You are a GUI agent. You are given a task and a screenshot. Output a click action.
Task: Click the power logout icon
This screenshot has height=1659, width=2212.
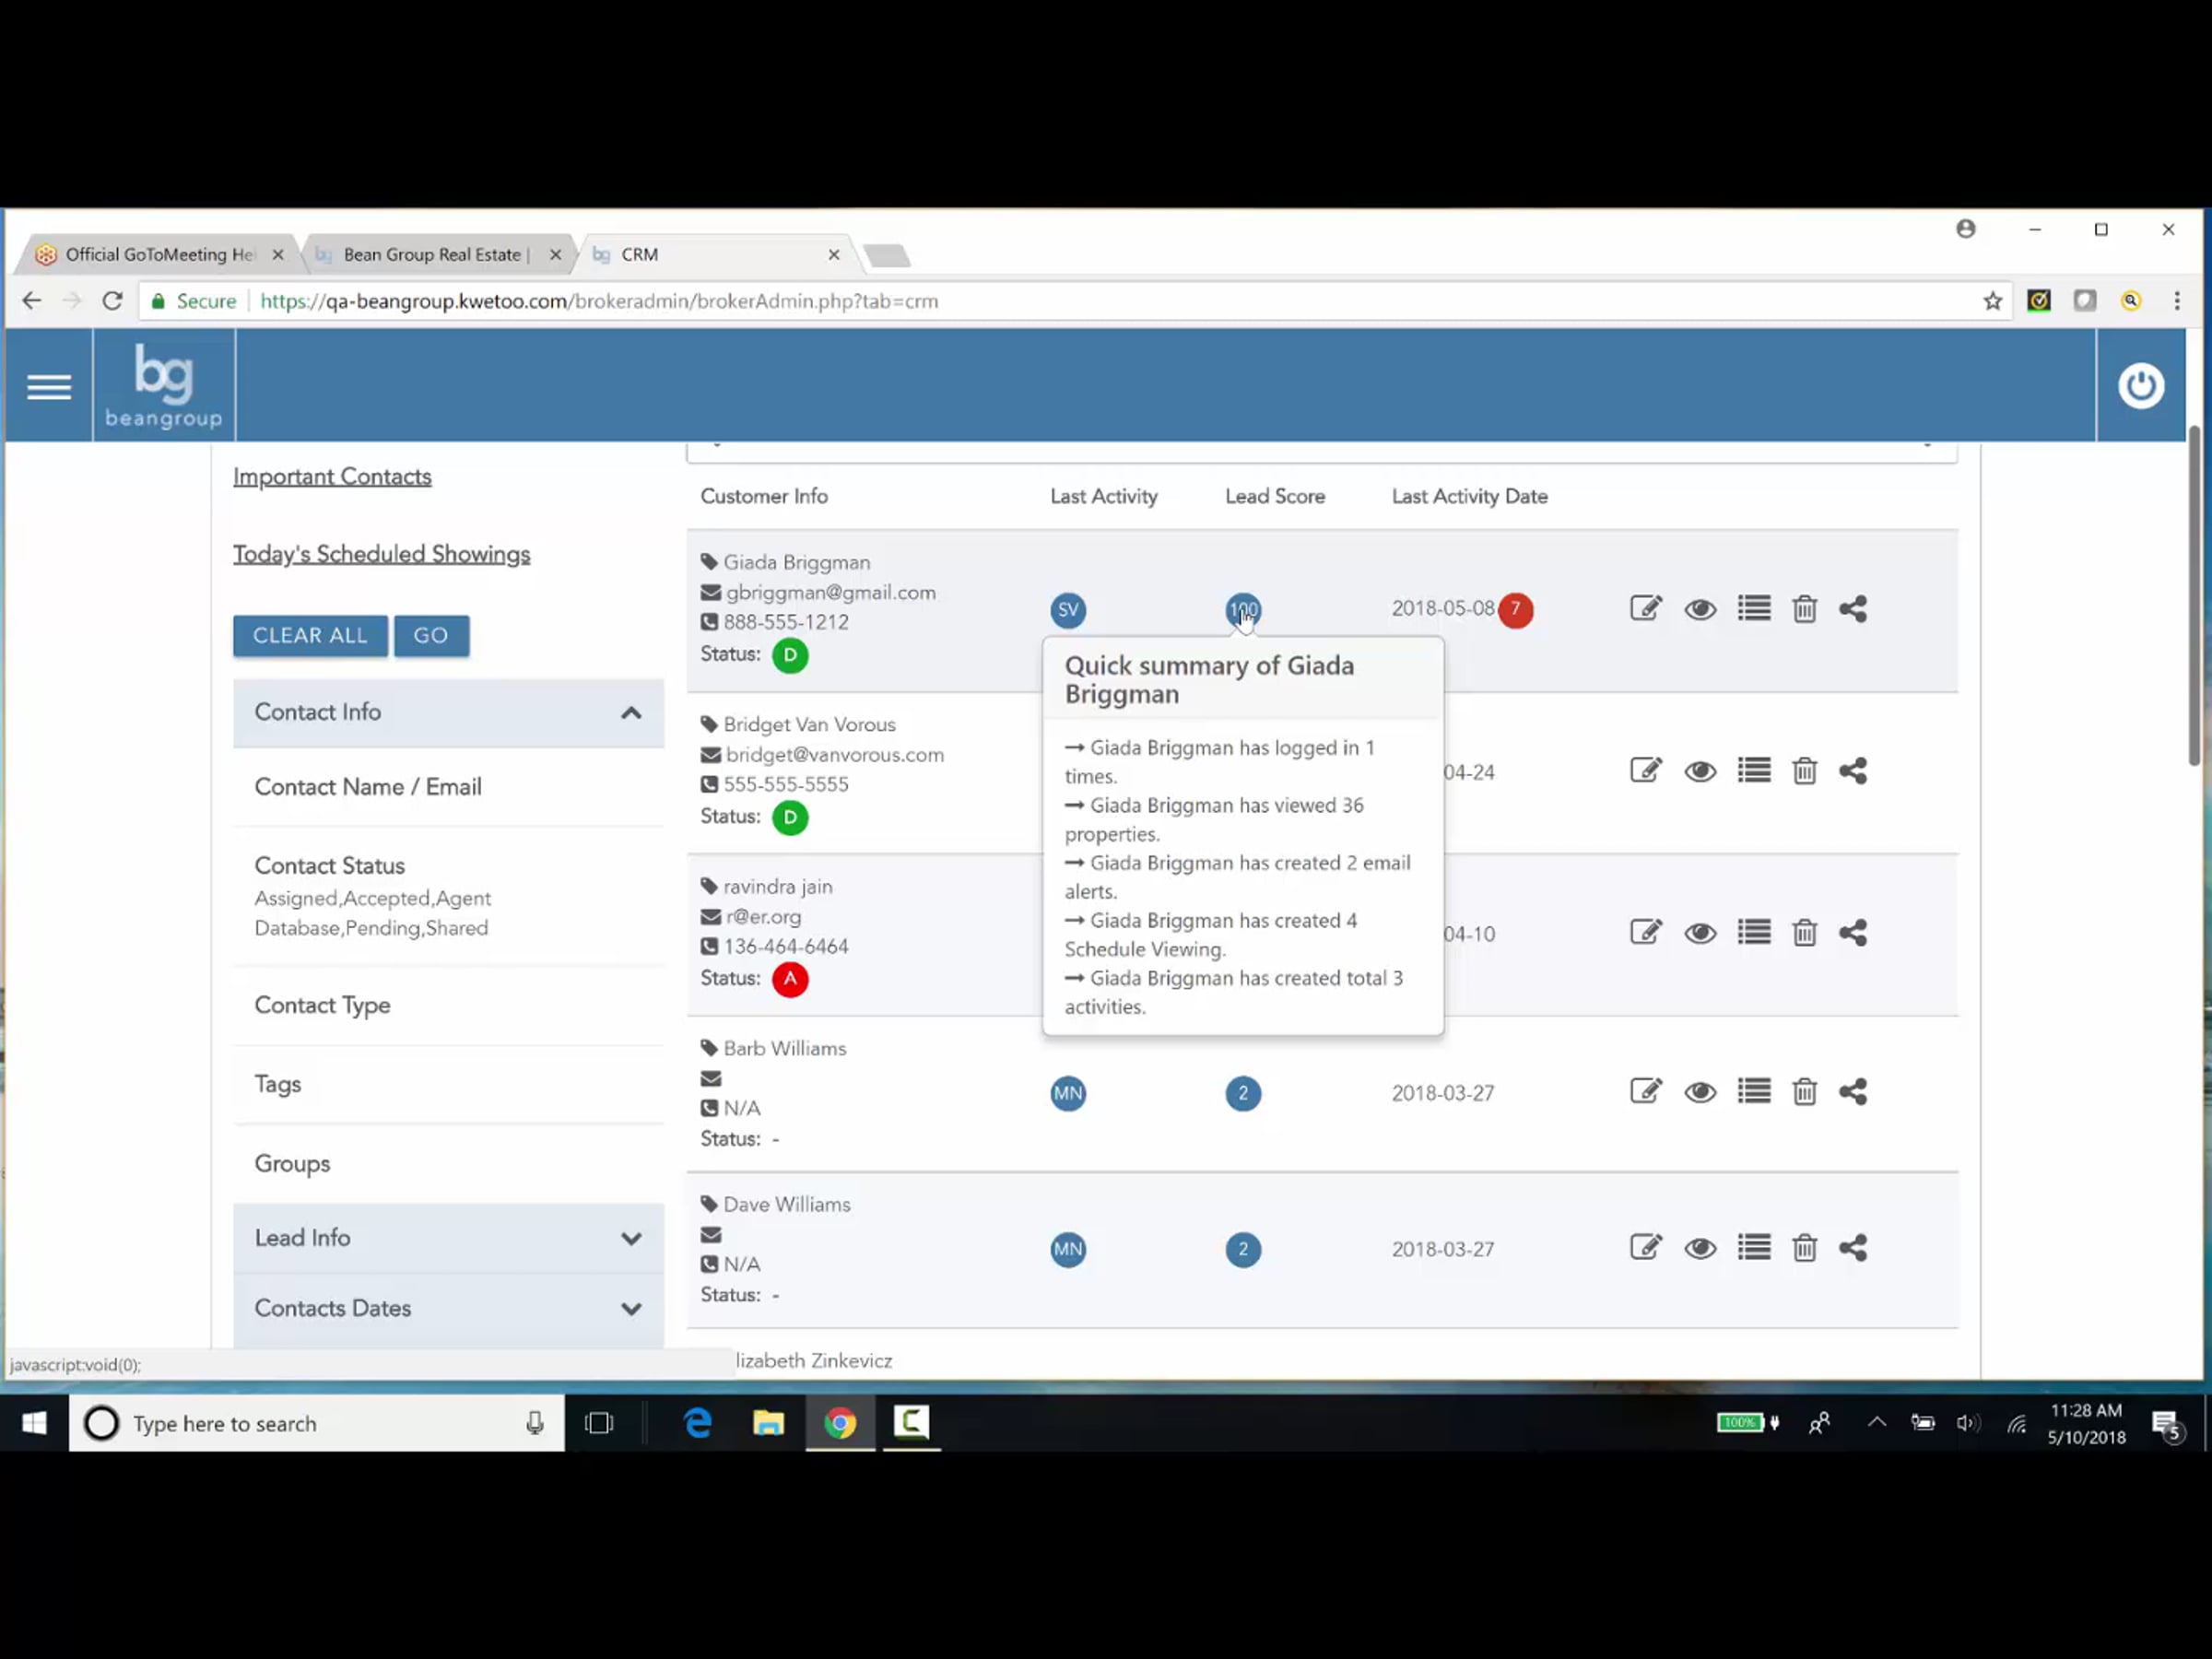pyautogui.click(x=2140, y=386)
